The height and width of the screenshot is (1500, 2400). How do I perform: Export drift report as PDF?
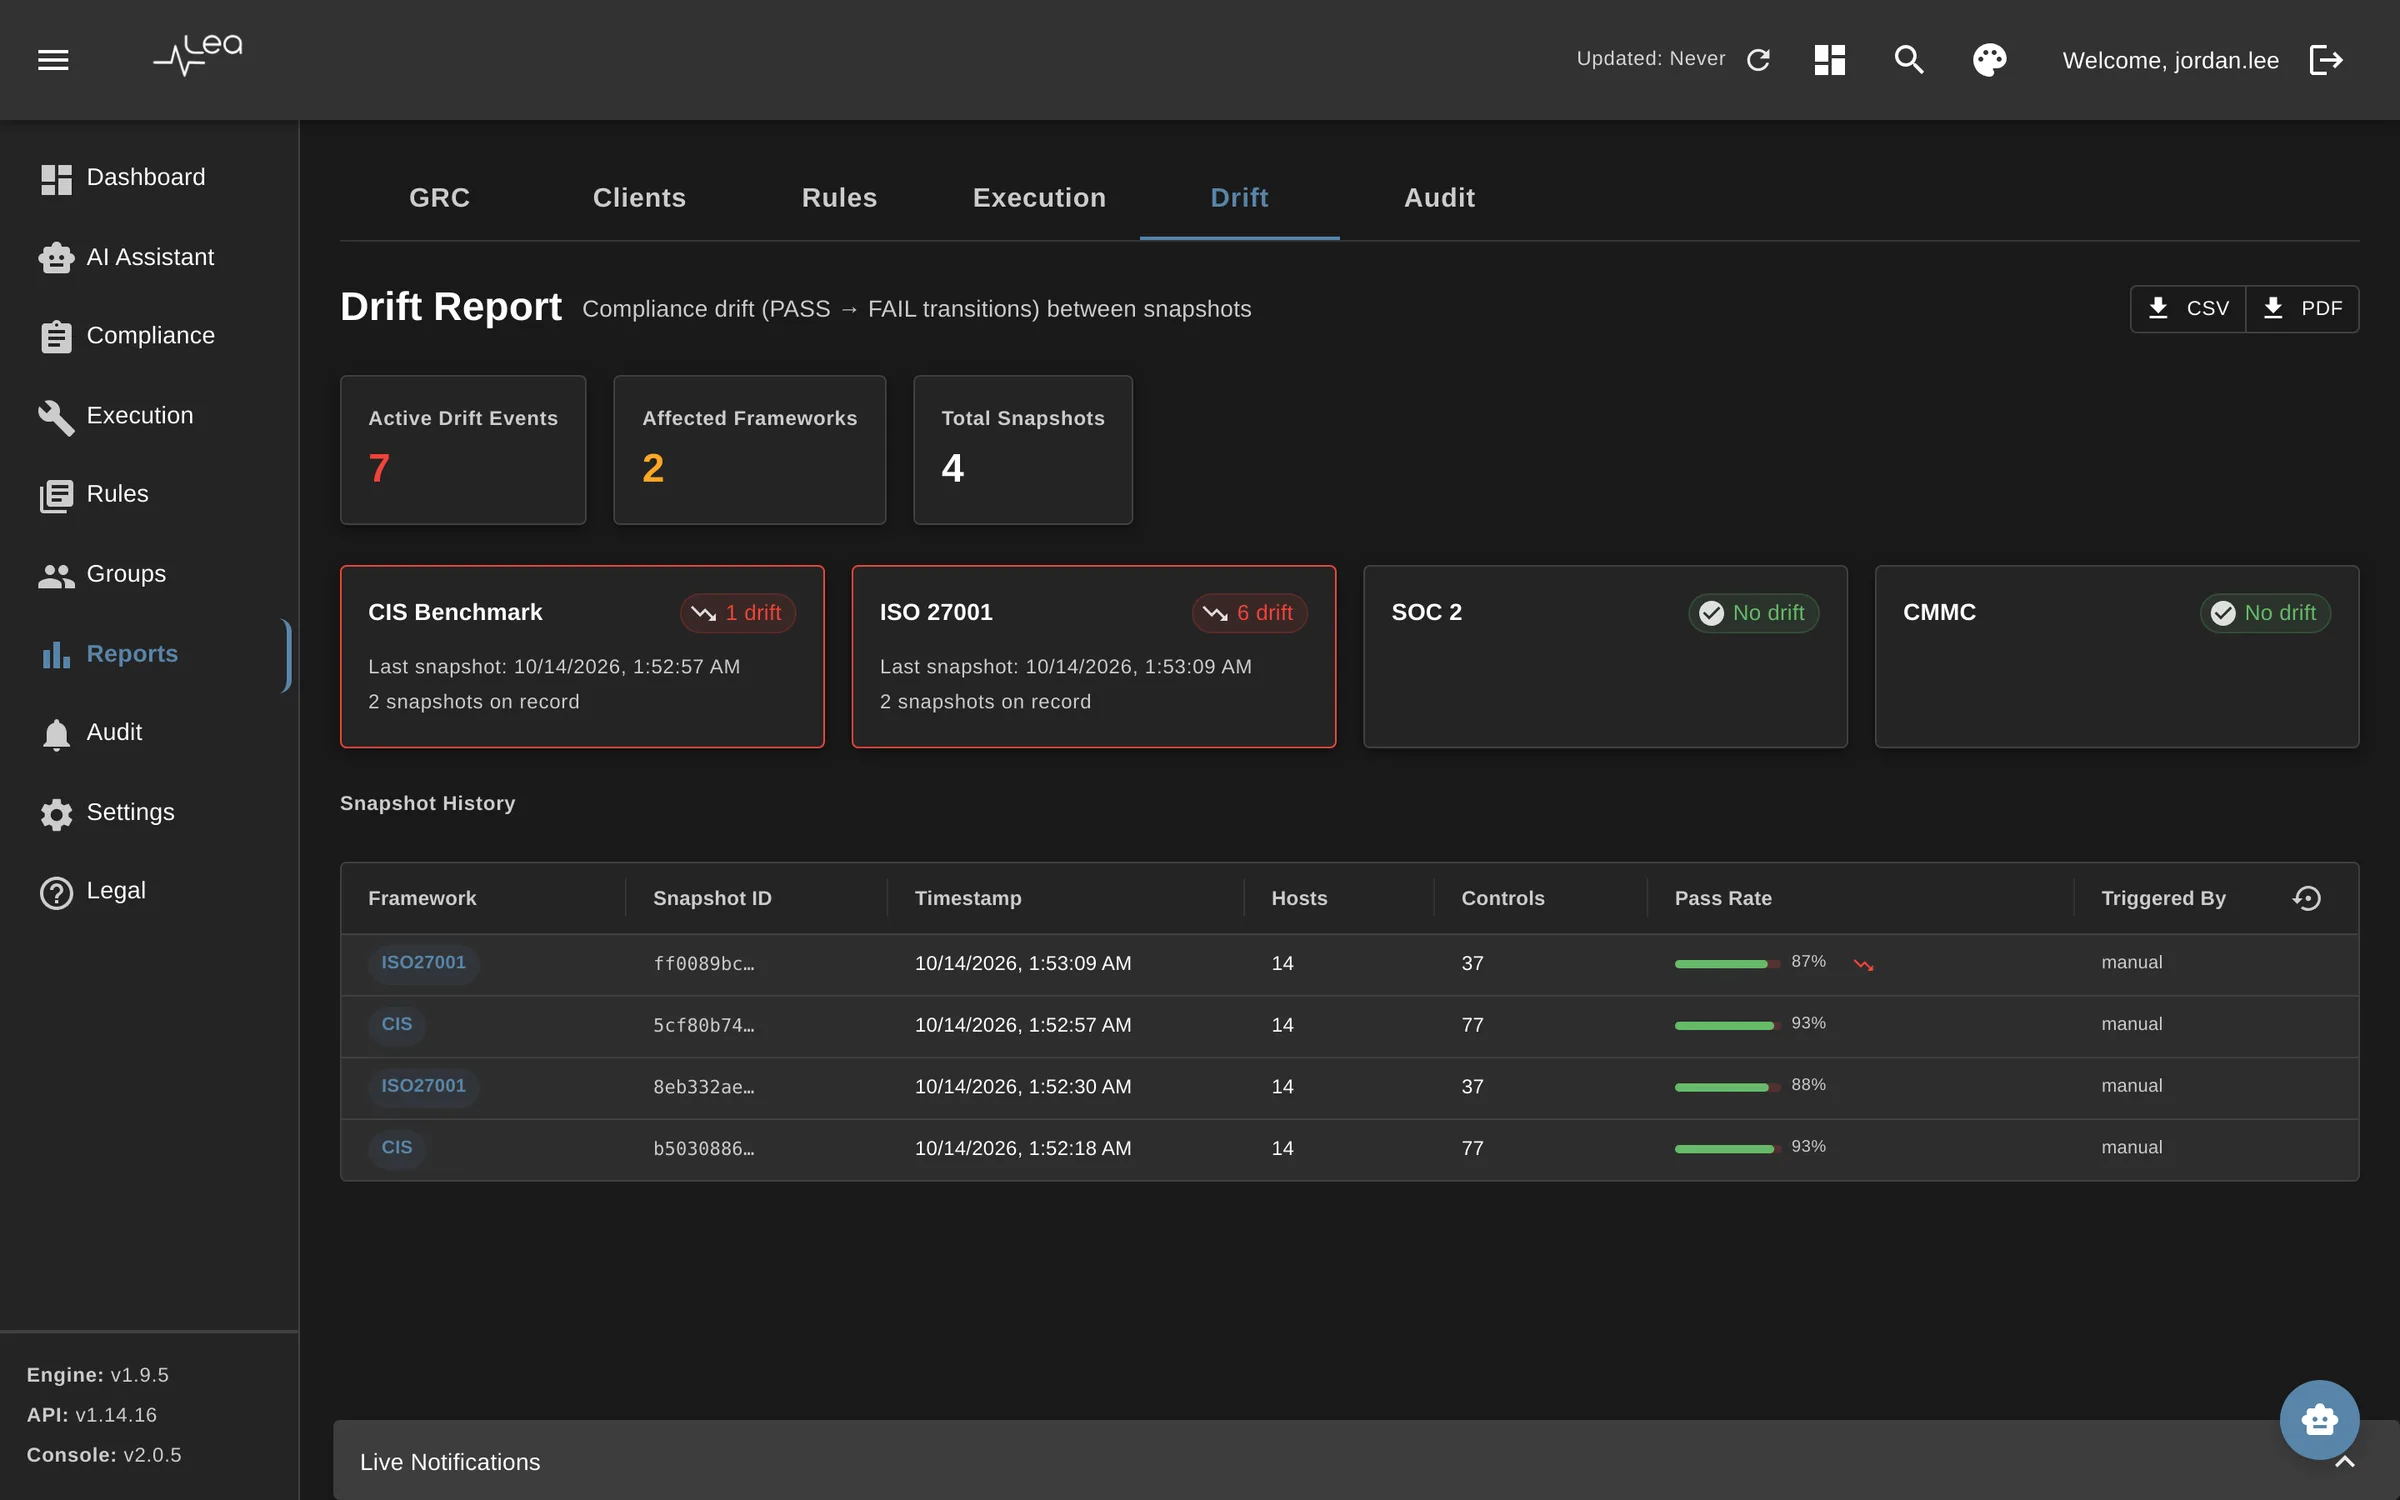click(x=2302, y=308)
